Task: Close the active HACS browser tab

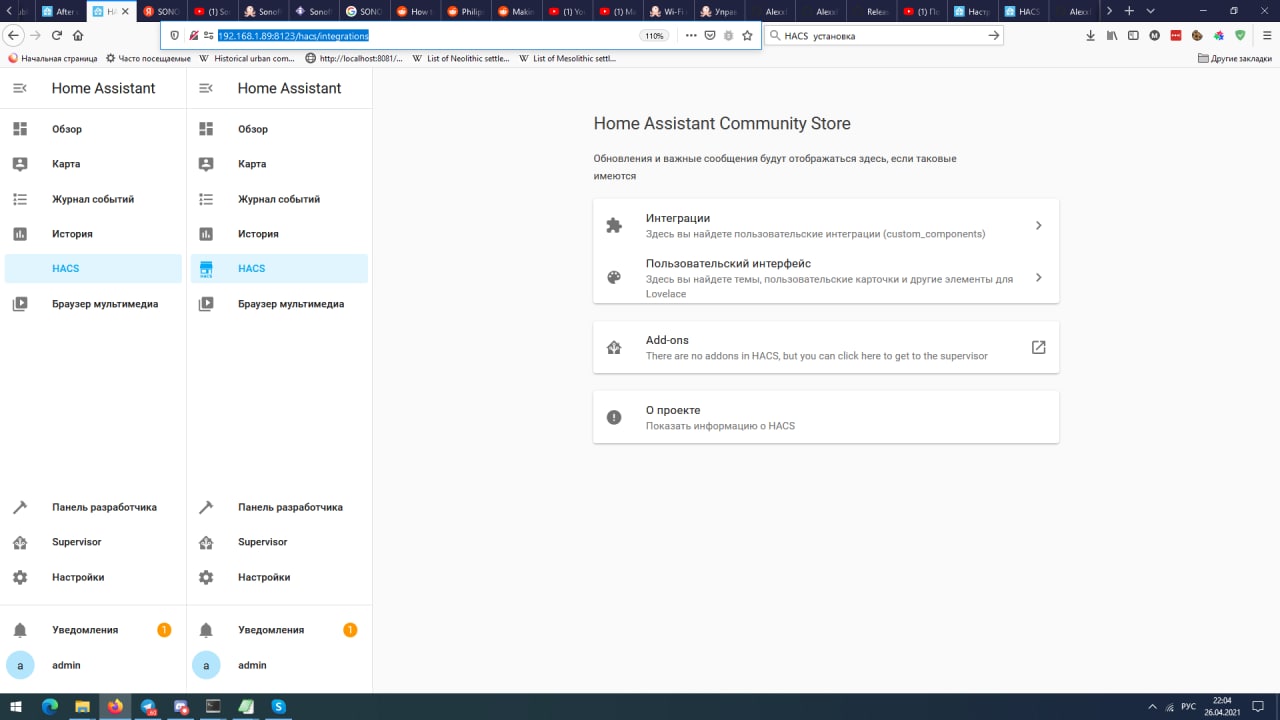Action: click(x=125, y=11)
